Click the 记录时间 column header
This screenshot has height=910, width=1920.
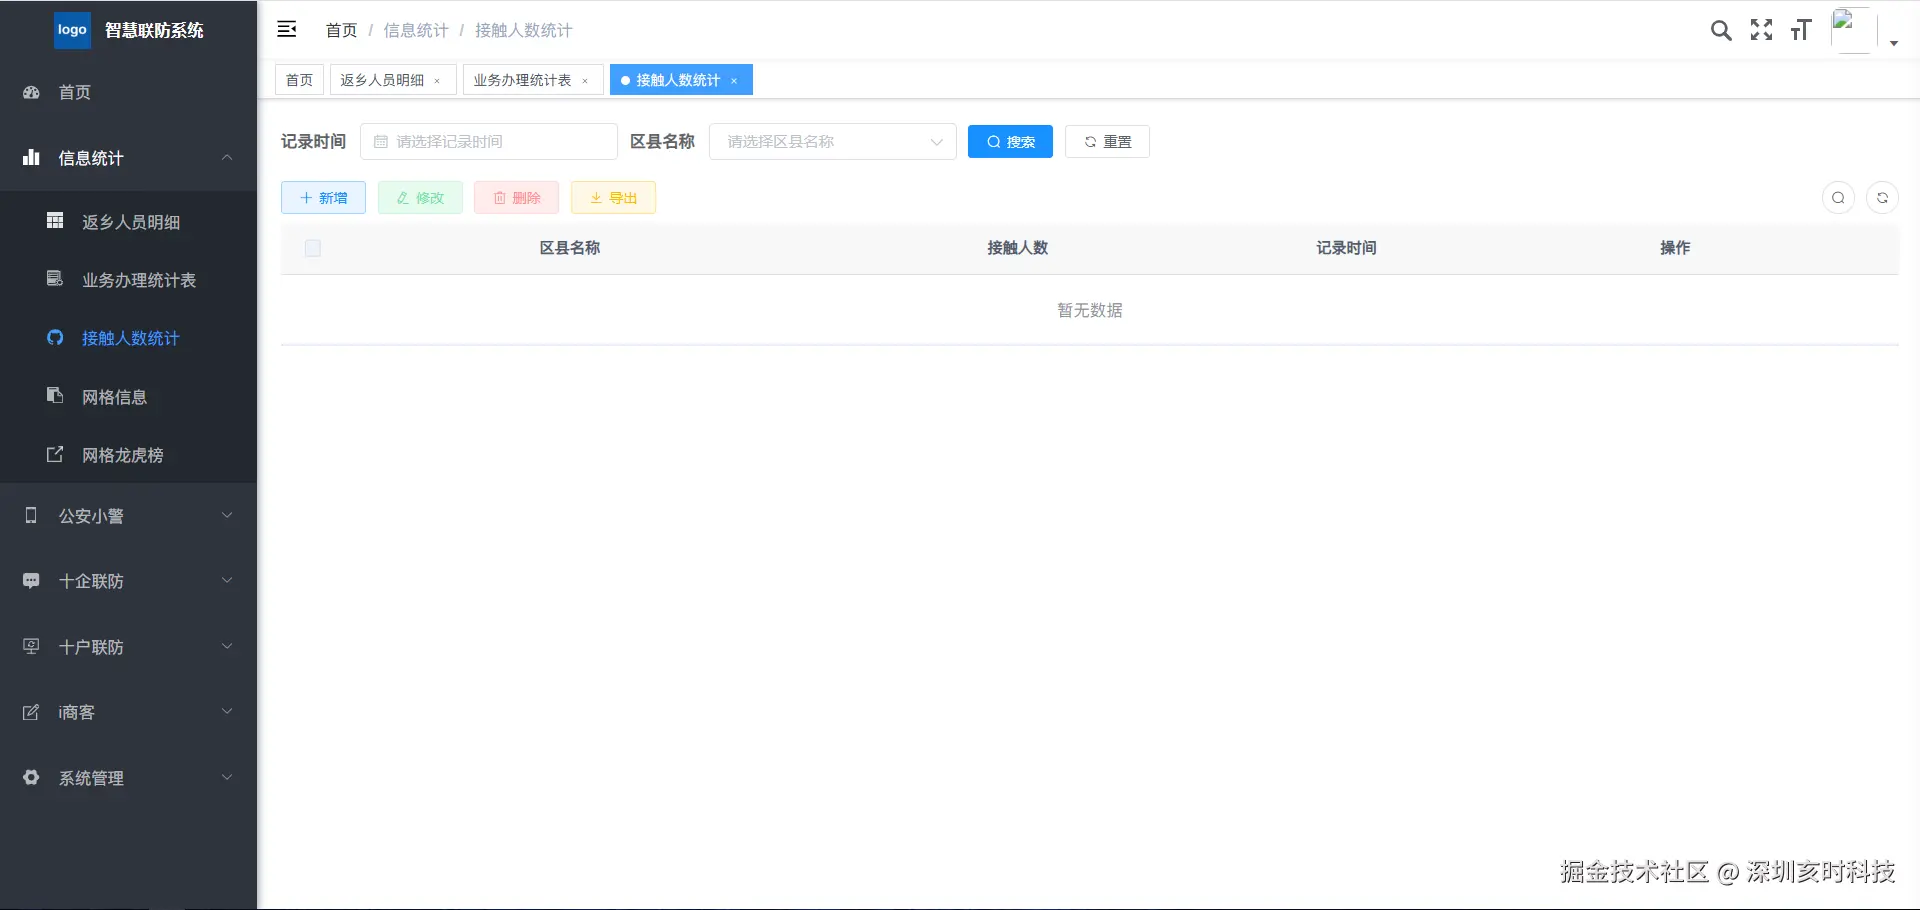click(1346, 248)
